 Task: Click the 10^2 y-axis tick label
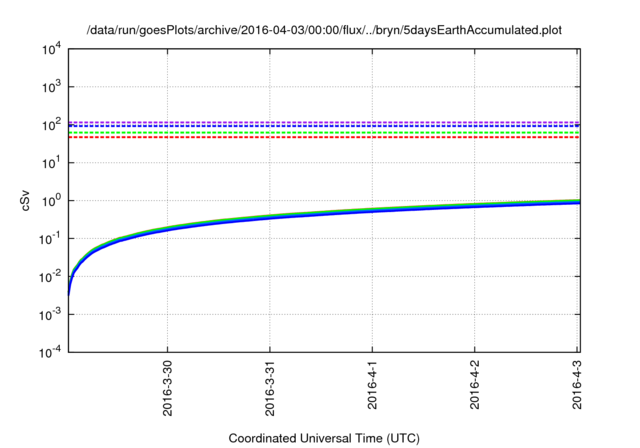point(51,125)
